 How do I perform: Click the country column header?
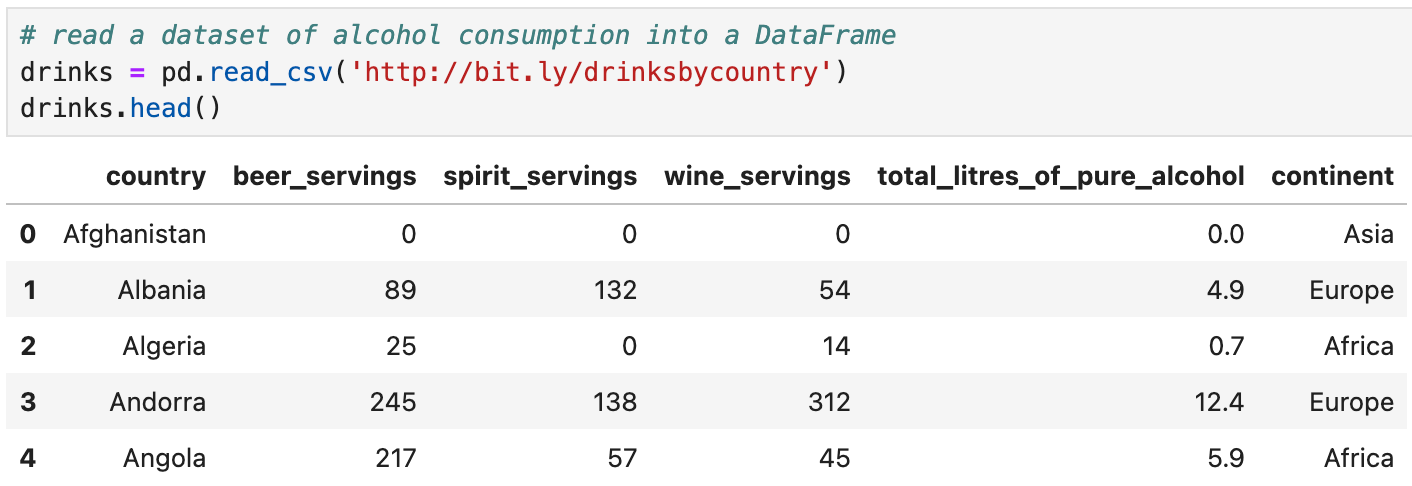(x=155, y=177)
